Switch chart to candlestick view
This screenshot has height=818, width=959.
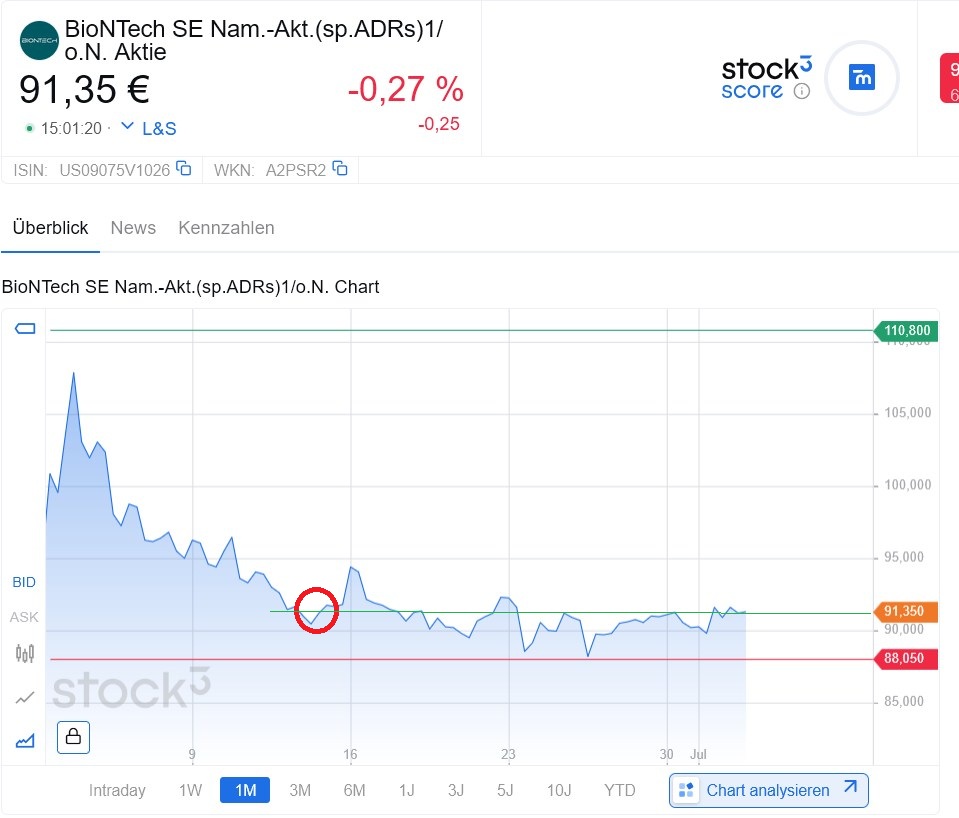click(25, 654)
